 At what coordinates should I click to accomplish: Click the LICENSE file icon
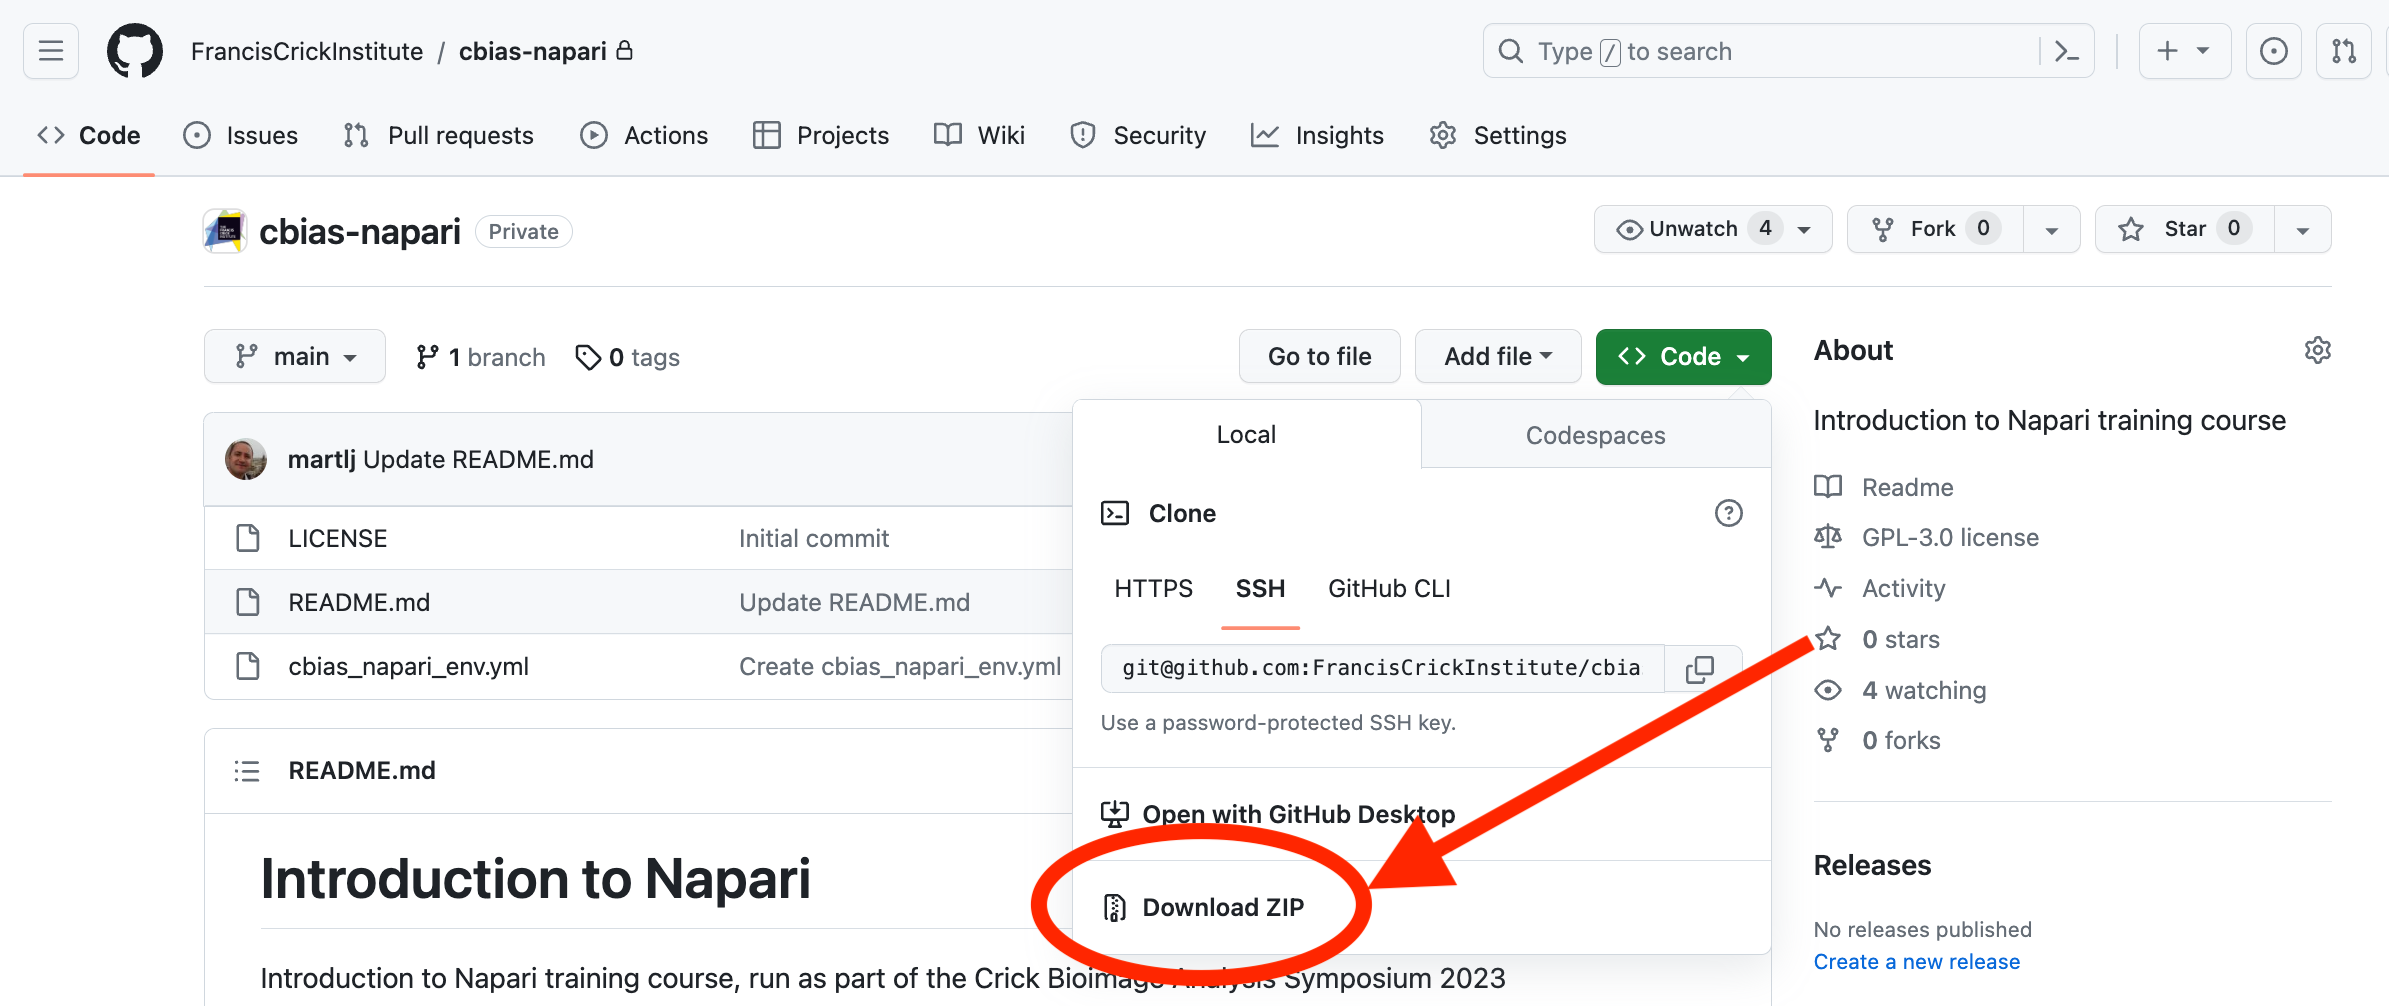pyautogui.click(x=248, y=538)
